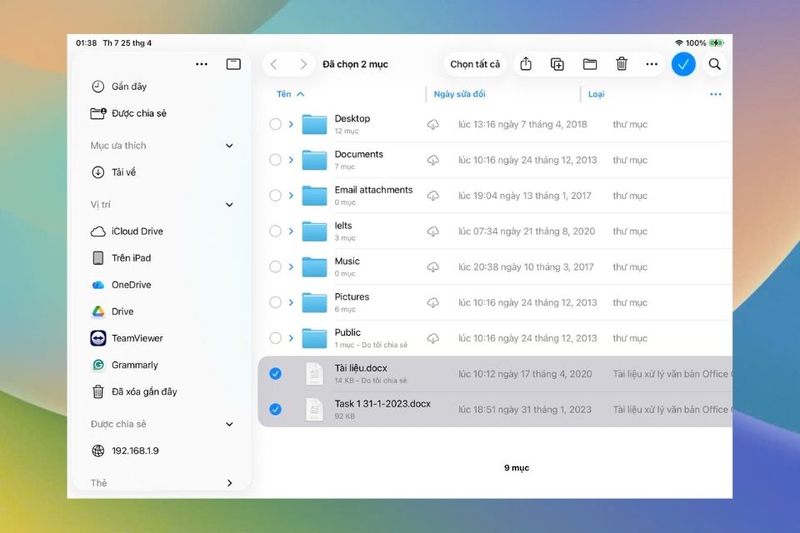Go back with the left arrow
This screenshot has height=533, width=800.
coord(274,64)
